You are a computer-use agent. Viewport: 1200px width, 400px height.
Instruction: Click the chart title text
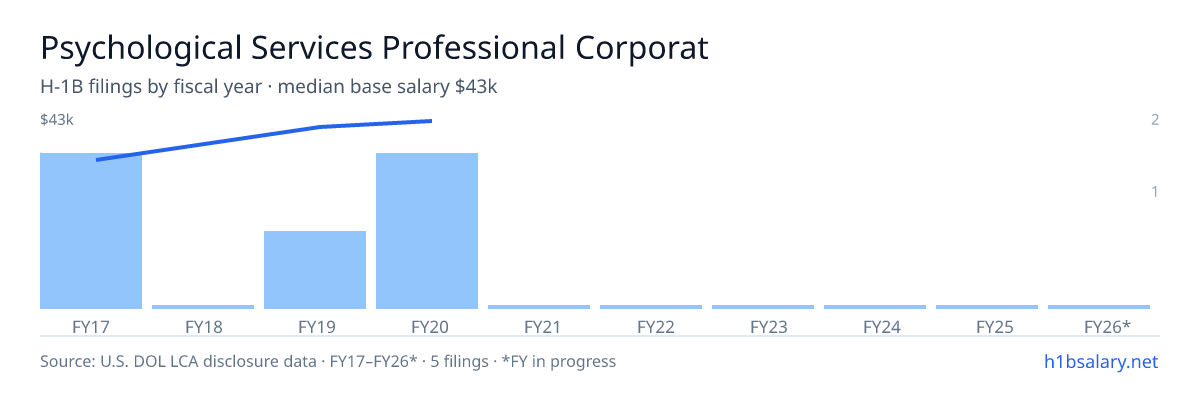[374, 48]
